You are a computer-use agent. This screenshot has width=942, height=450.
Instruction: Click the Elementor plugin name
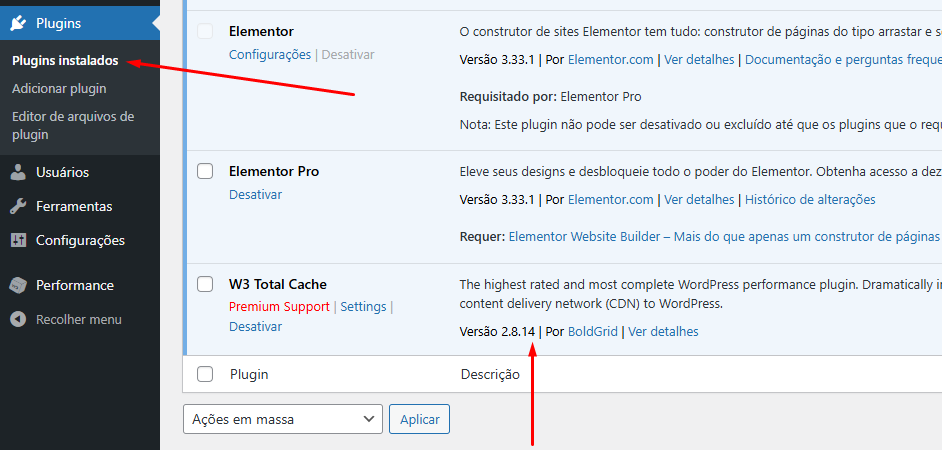pyautogui.click(x=261, y=31)
